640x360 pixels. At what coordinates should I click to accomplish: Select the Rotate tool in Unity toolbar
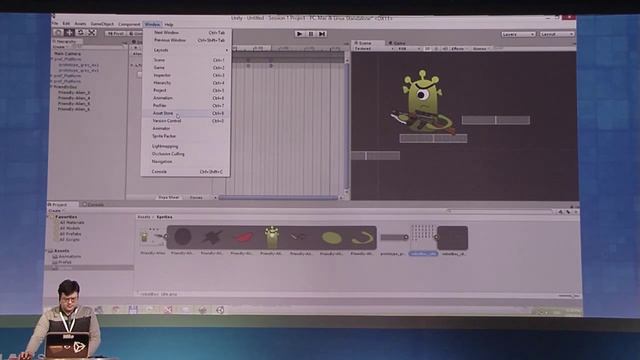pyautogui.click(x=81, y=33)
